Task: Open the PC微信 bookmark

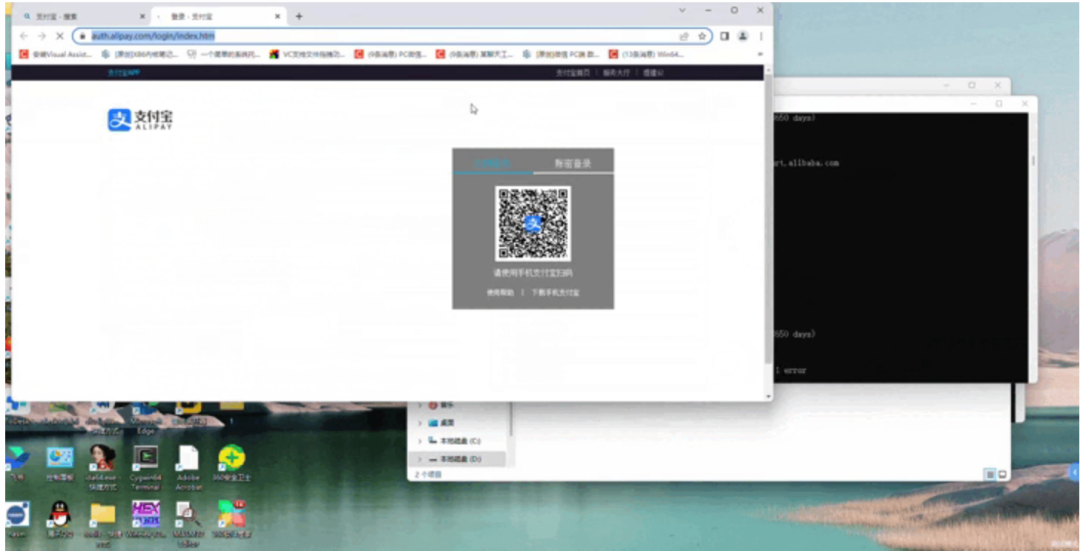Action: coord(391,54)
